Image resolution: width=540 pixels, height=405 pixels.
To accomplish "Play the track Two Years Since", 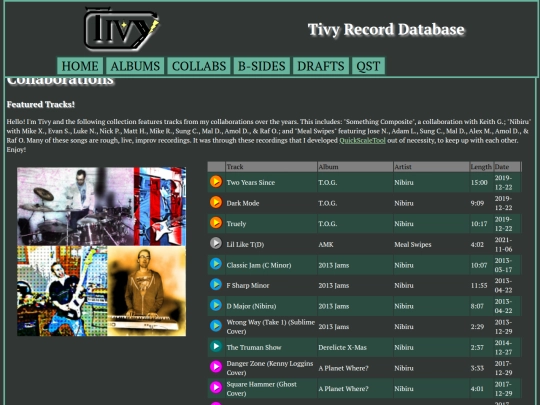I will (x=216, y=181).
